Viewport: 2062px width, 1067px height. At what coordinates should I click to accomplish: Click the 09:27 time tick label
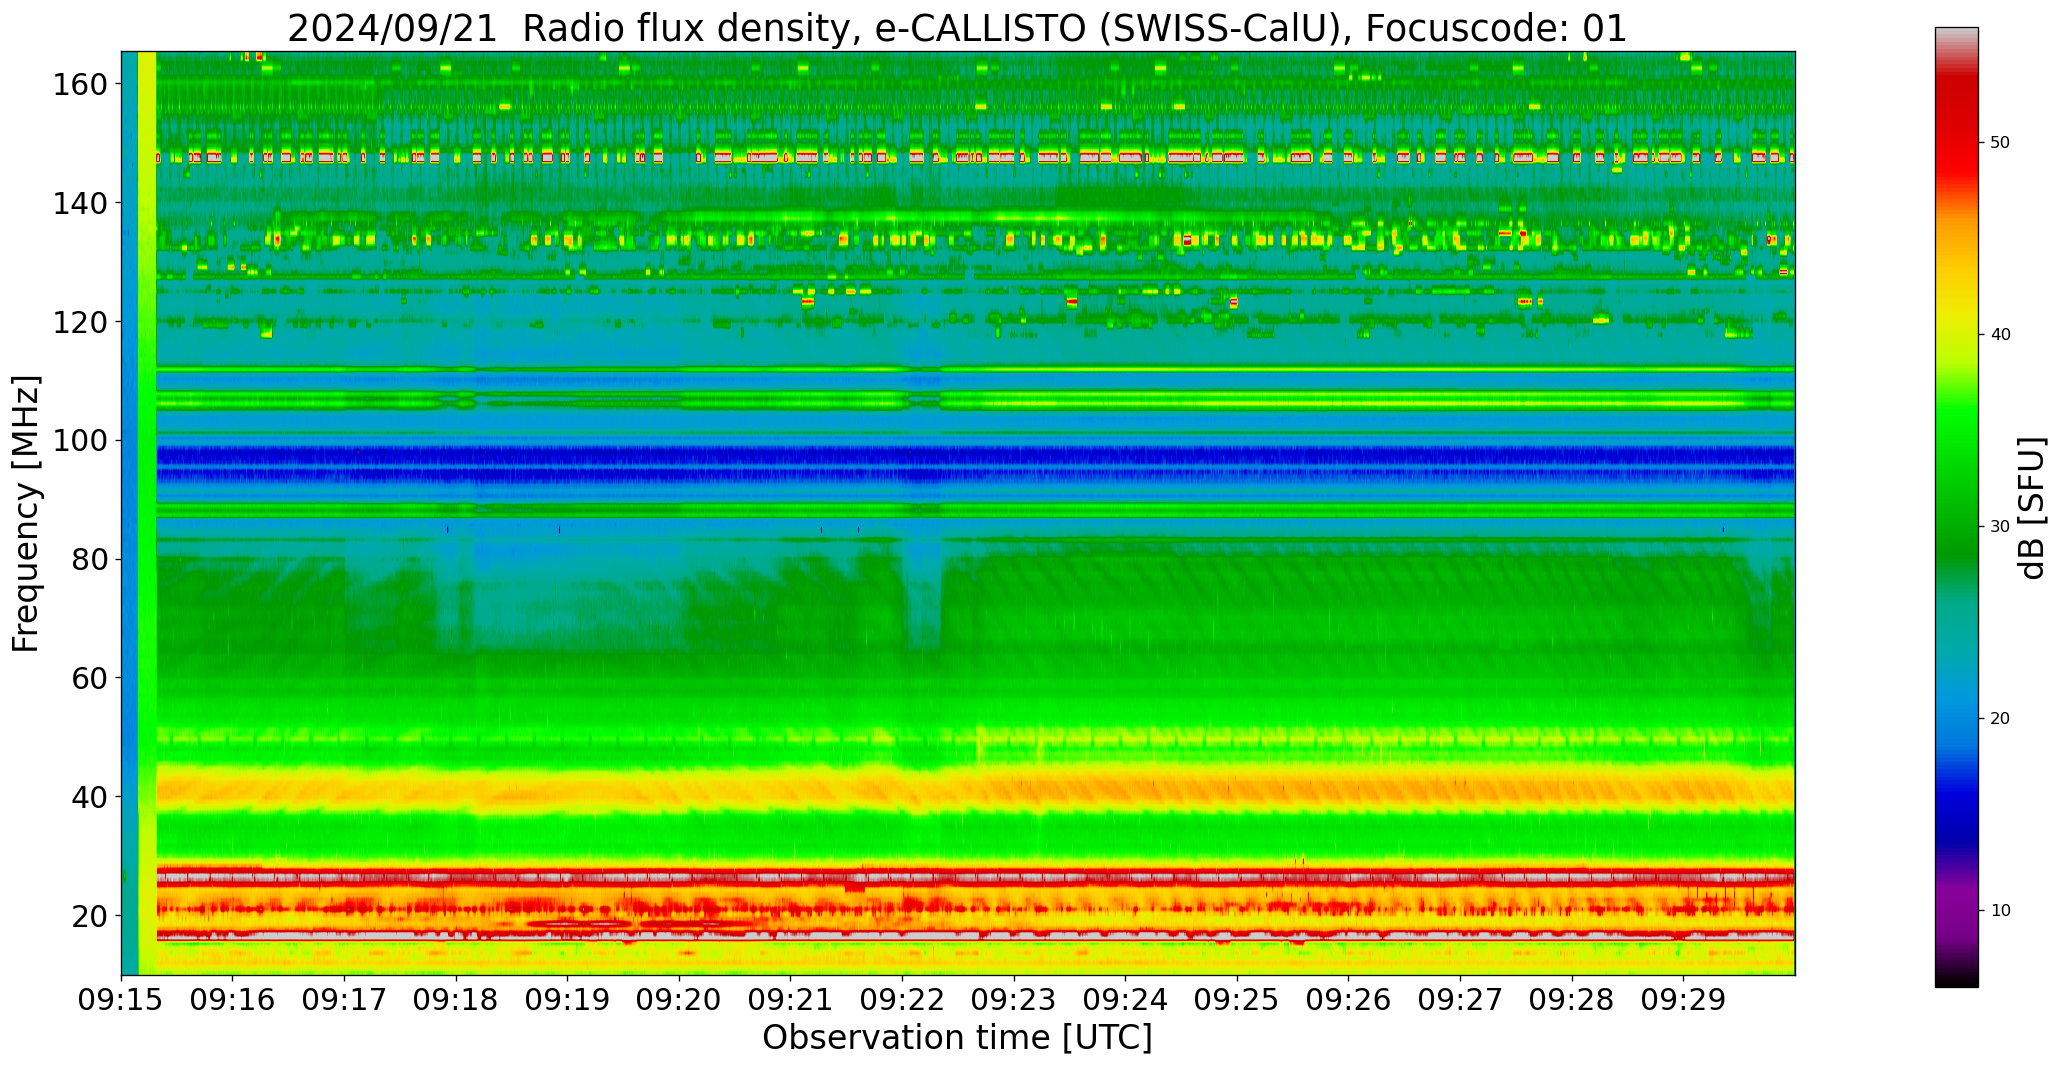[1460, 1001]
